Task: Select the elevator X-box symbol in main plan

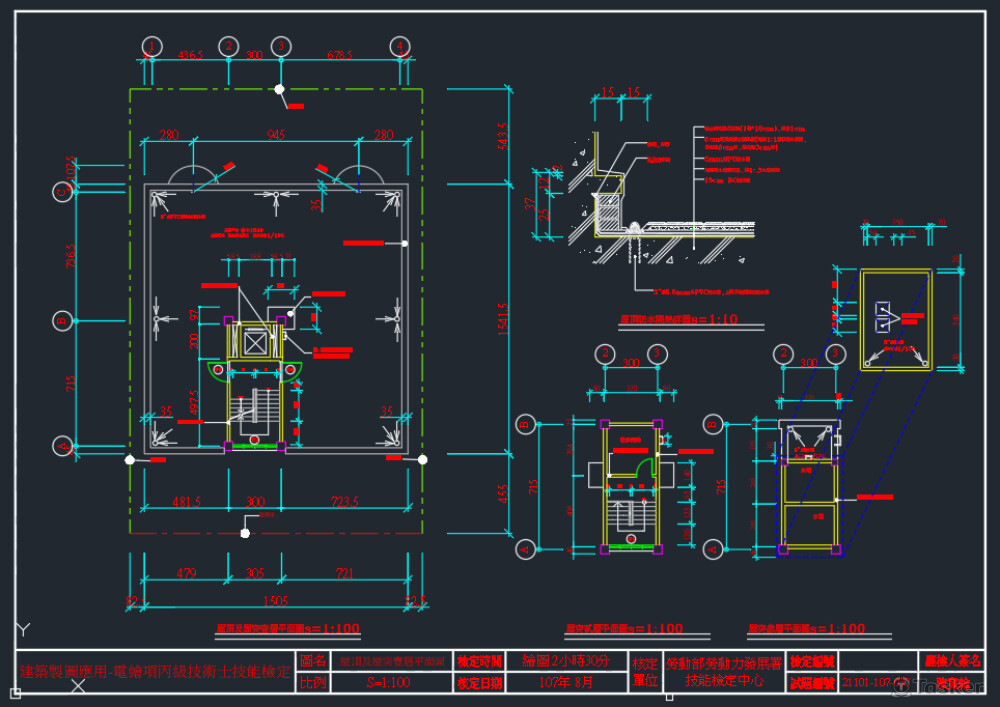Action: (255, 344)
